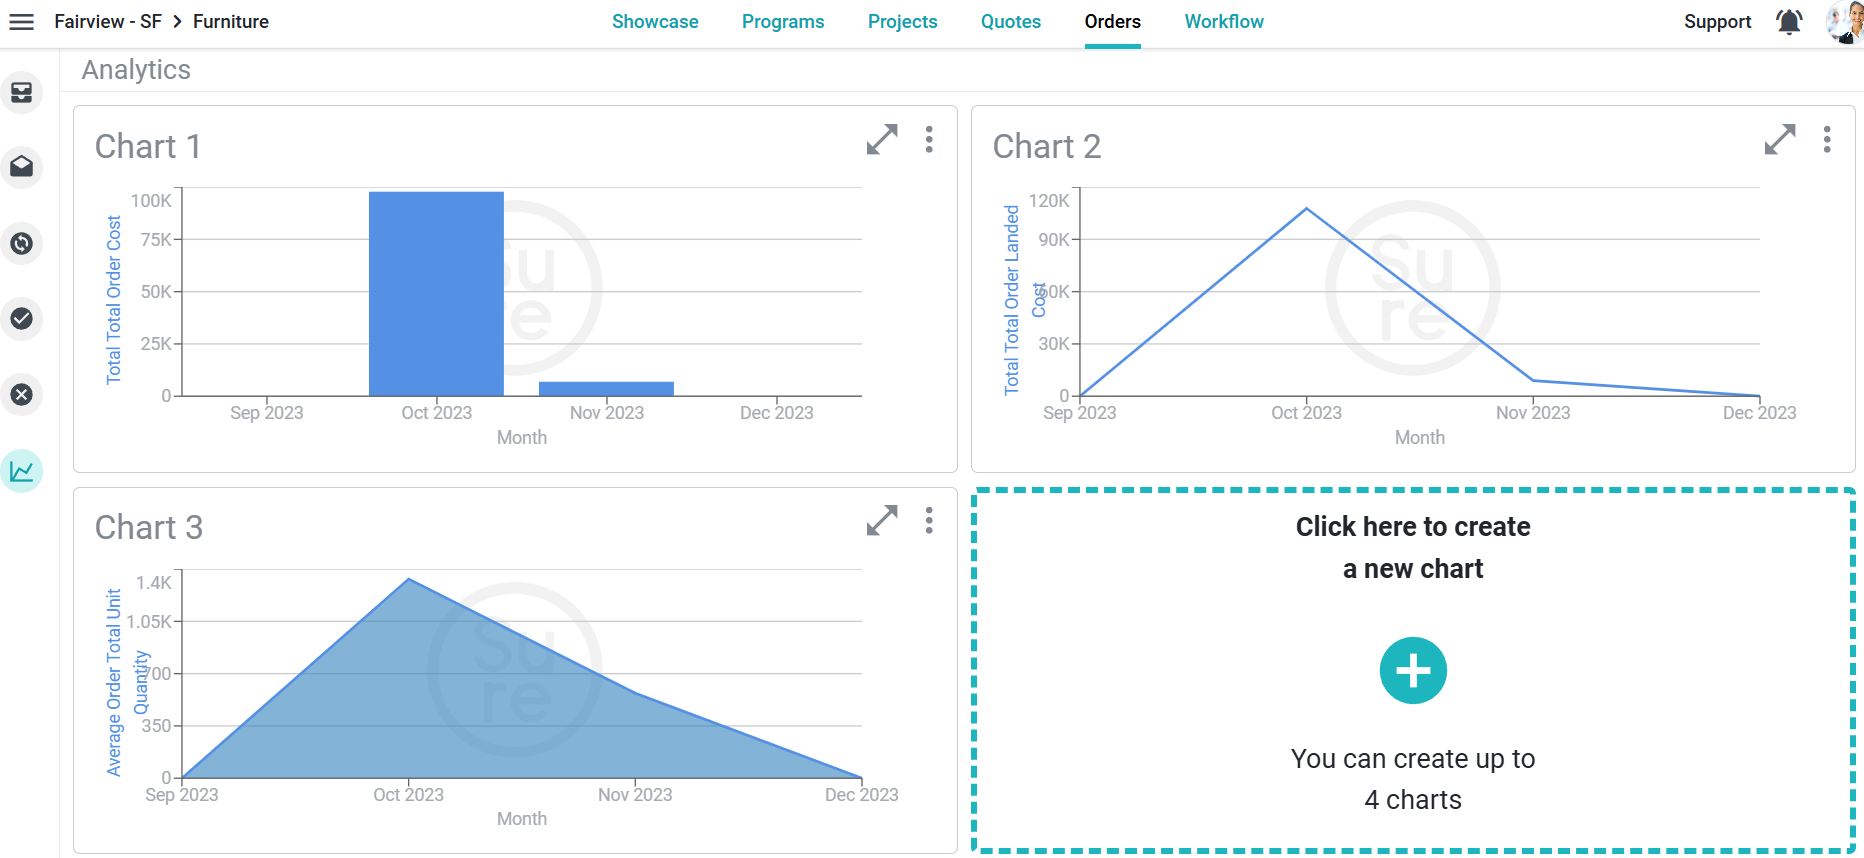The width and height of the screenshot is (1864, 858).
Task: Open Chart 3 three-dot options menu
Action: tap(929, 521)
